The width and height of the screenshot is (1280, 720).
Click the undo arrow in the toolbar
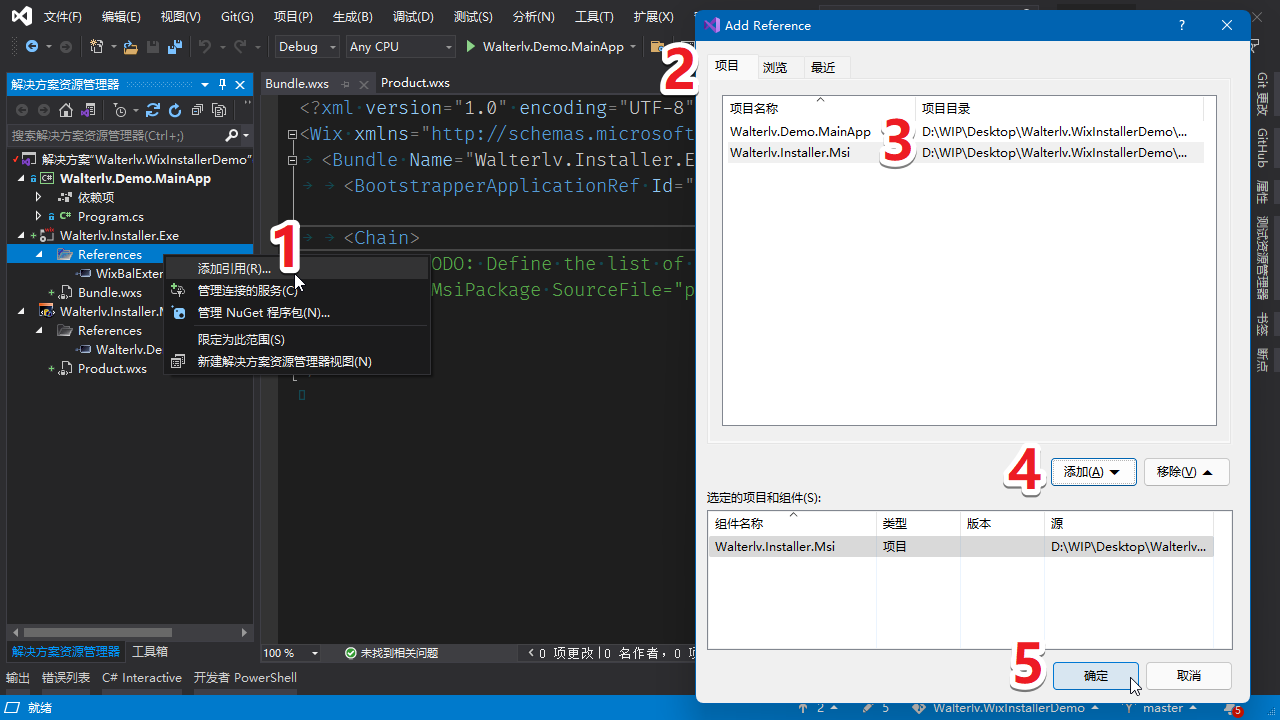click(205, 47)
